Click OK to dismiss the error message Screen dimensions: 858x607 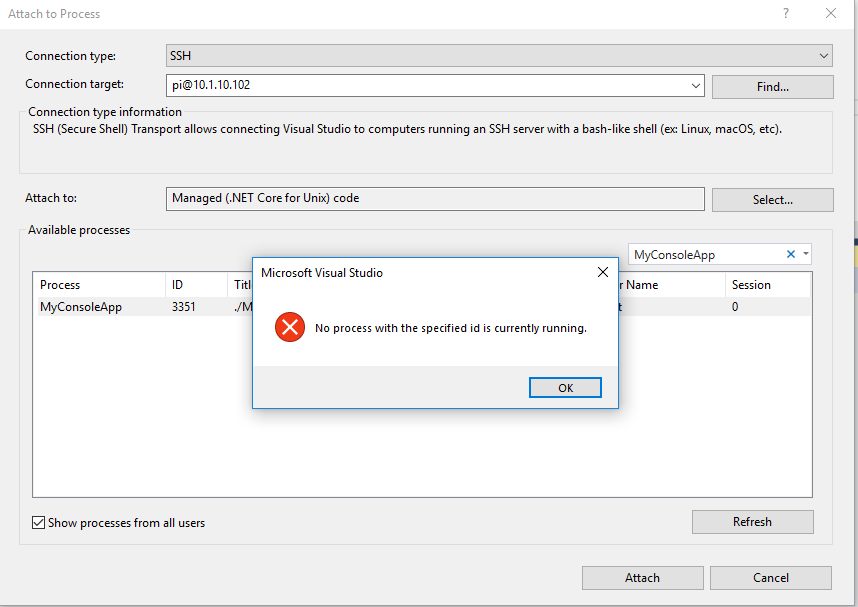[565, 387]
